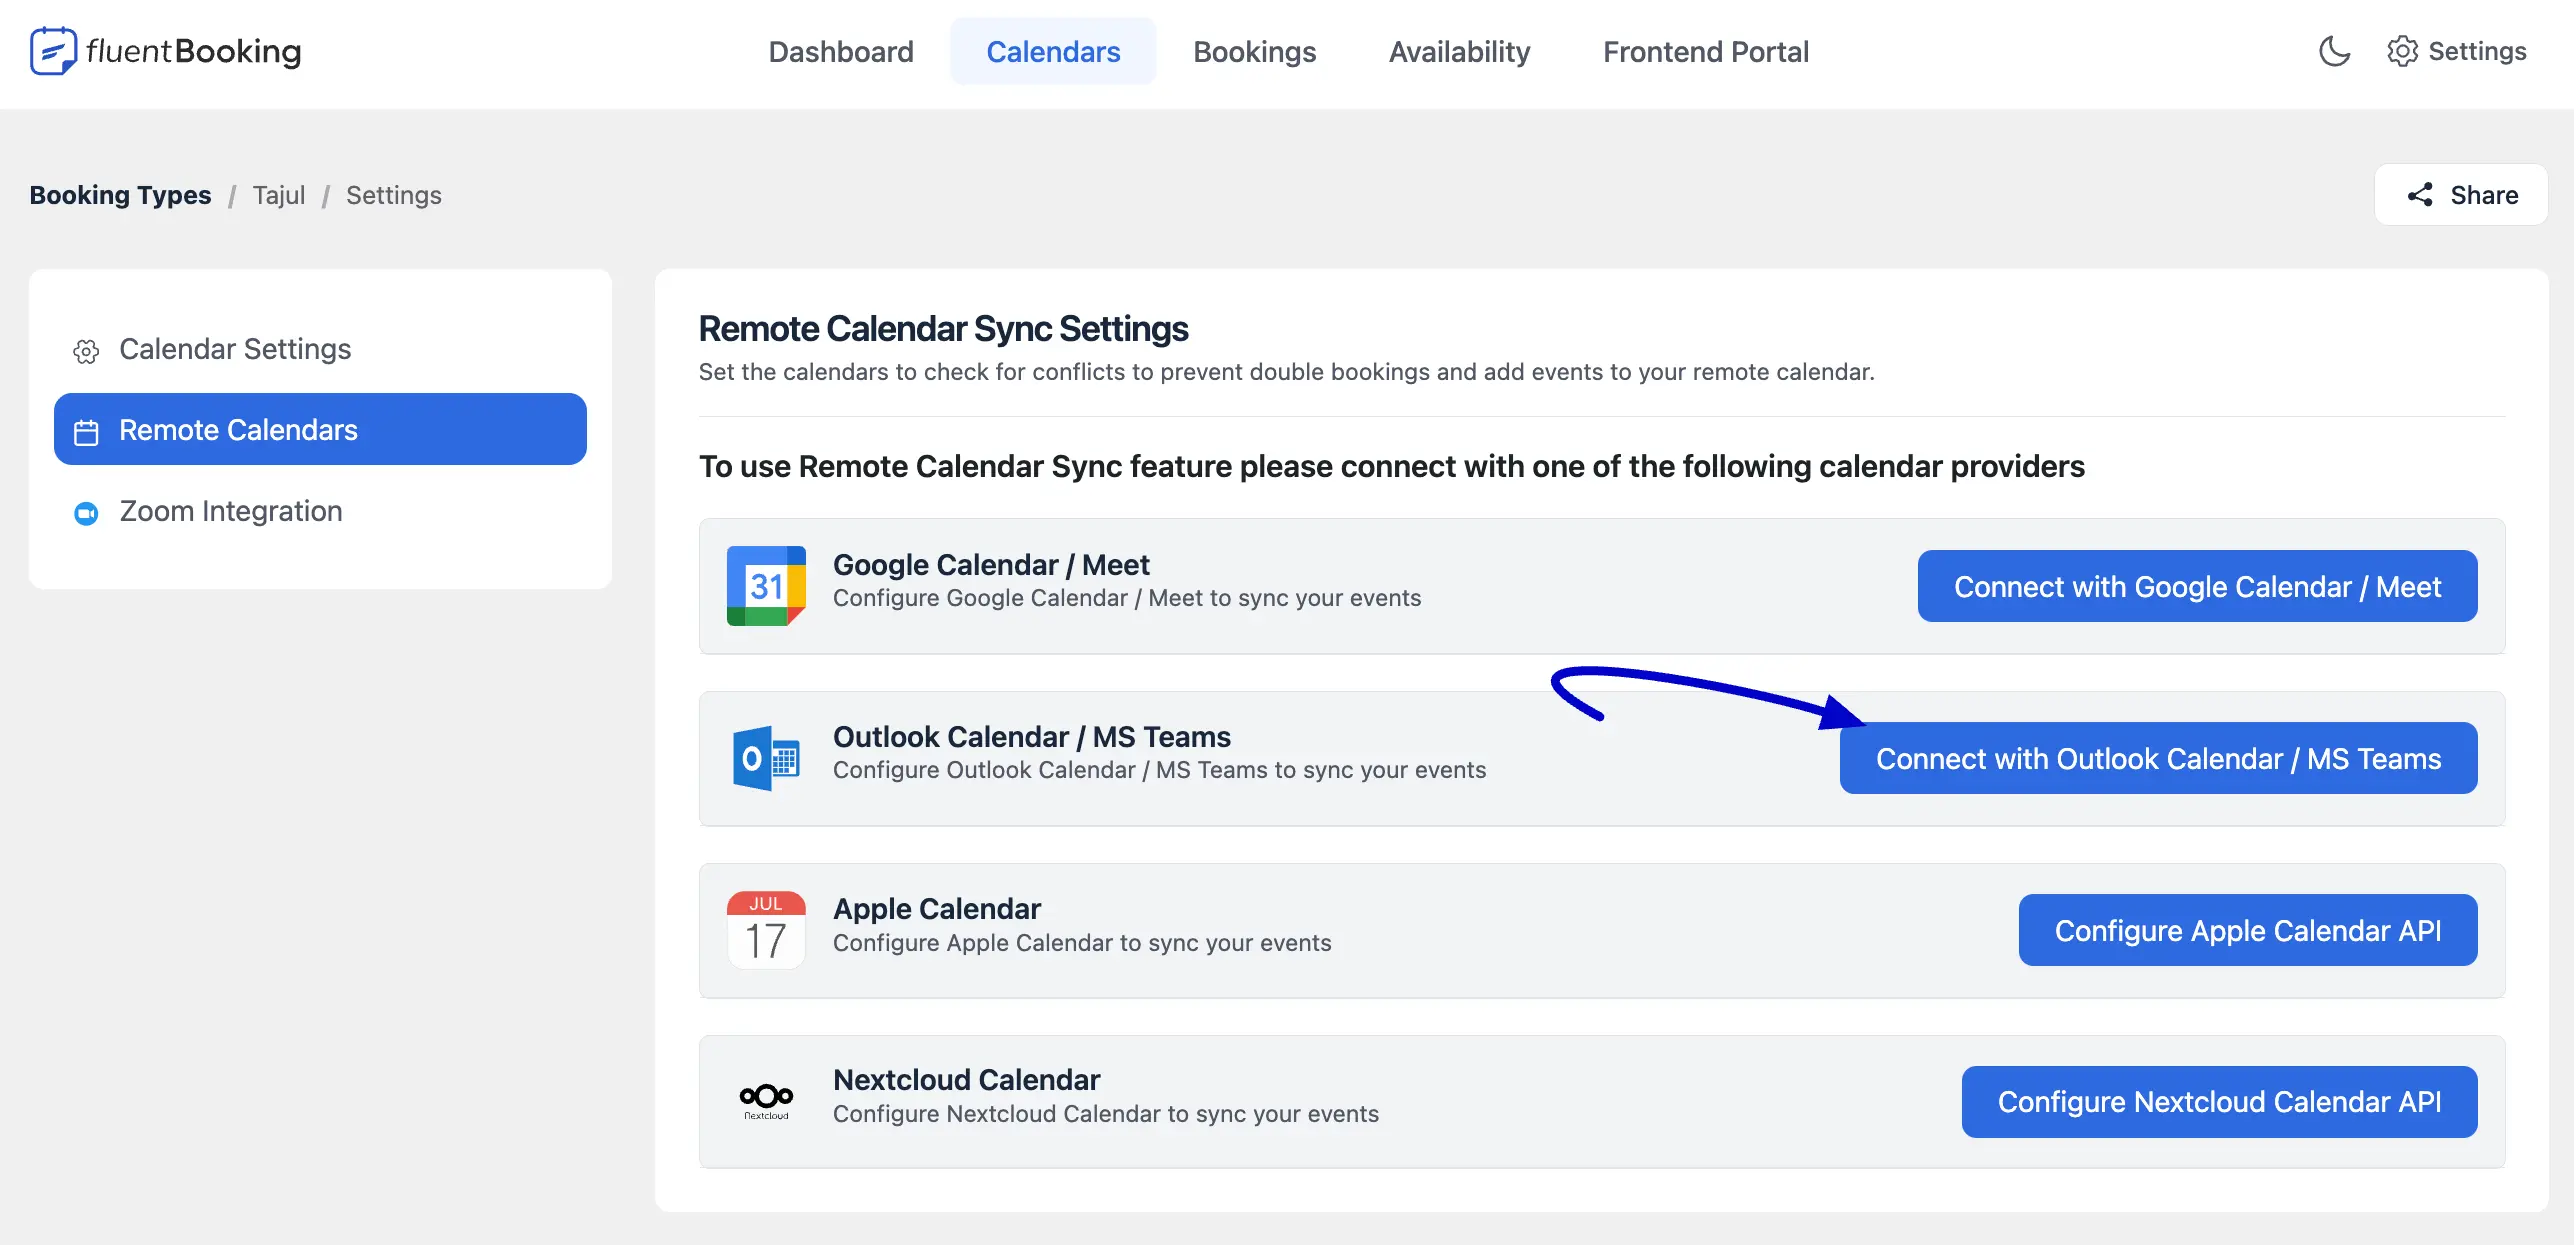Open the Dashboard tab
The image size is (2574, 1245).
pyautogui.click(x=841, y=51)
